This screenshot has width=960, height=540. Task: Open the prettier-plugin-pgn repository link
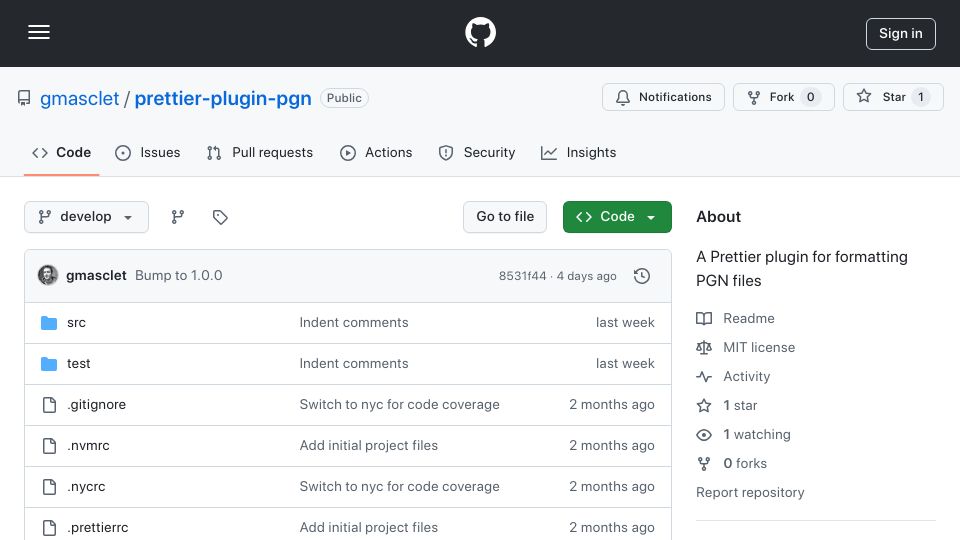[223, 98]
